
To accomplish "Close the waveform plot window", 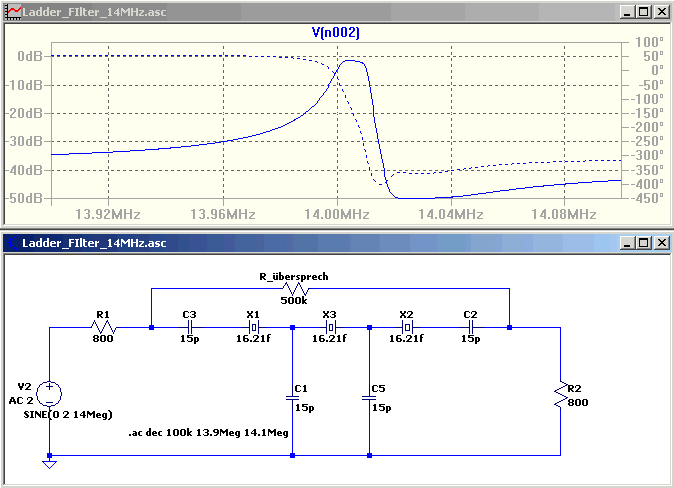I will 662,12.
